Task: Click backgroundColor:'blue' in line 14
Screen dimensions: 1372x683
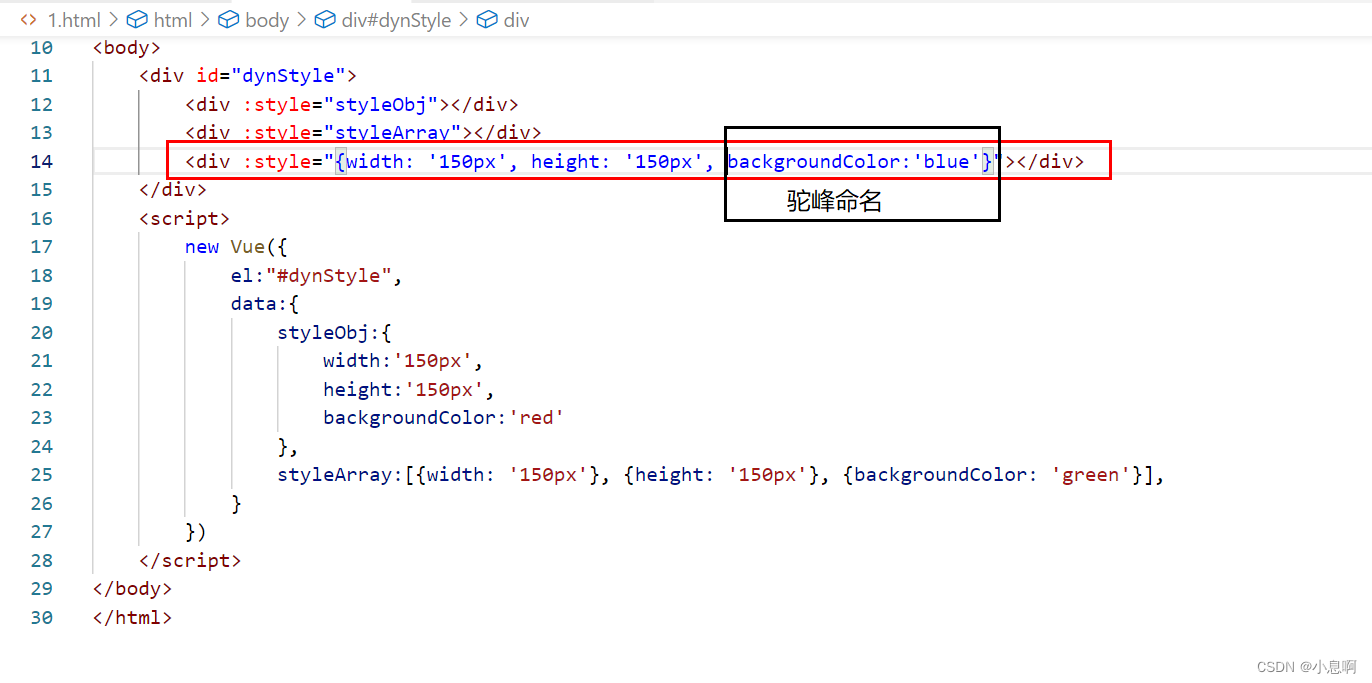Action: (854, 161)
